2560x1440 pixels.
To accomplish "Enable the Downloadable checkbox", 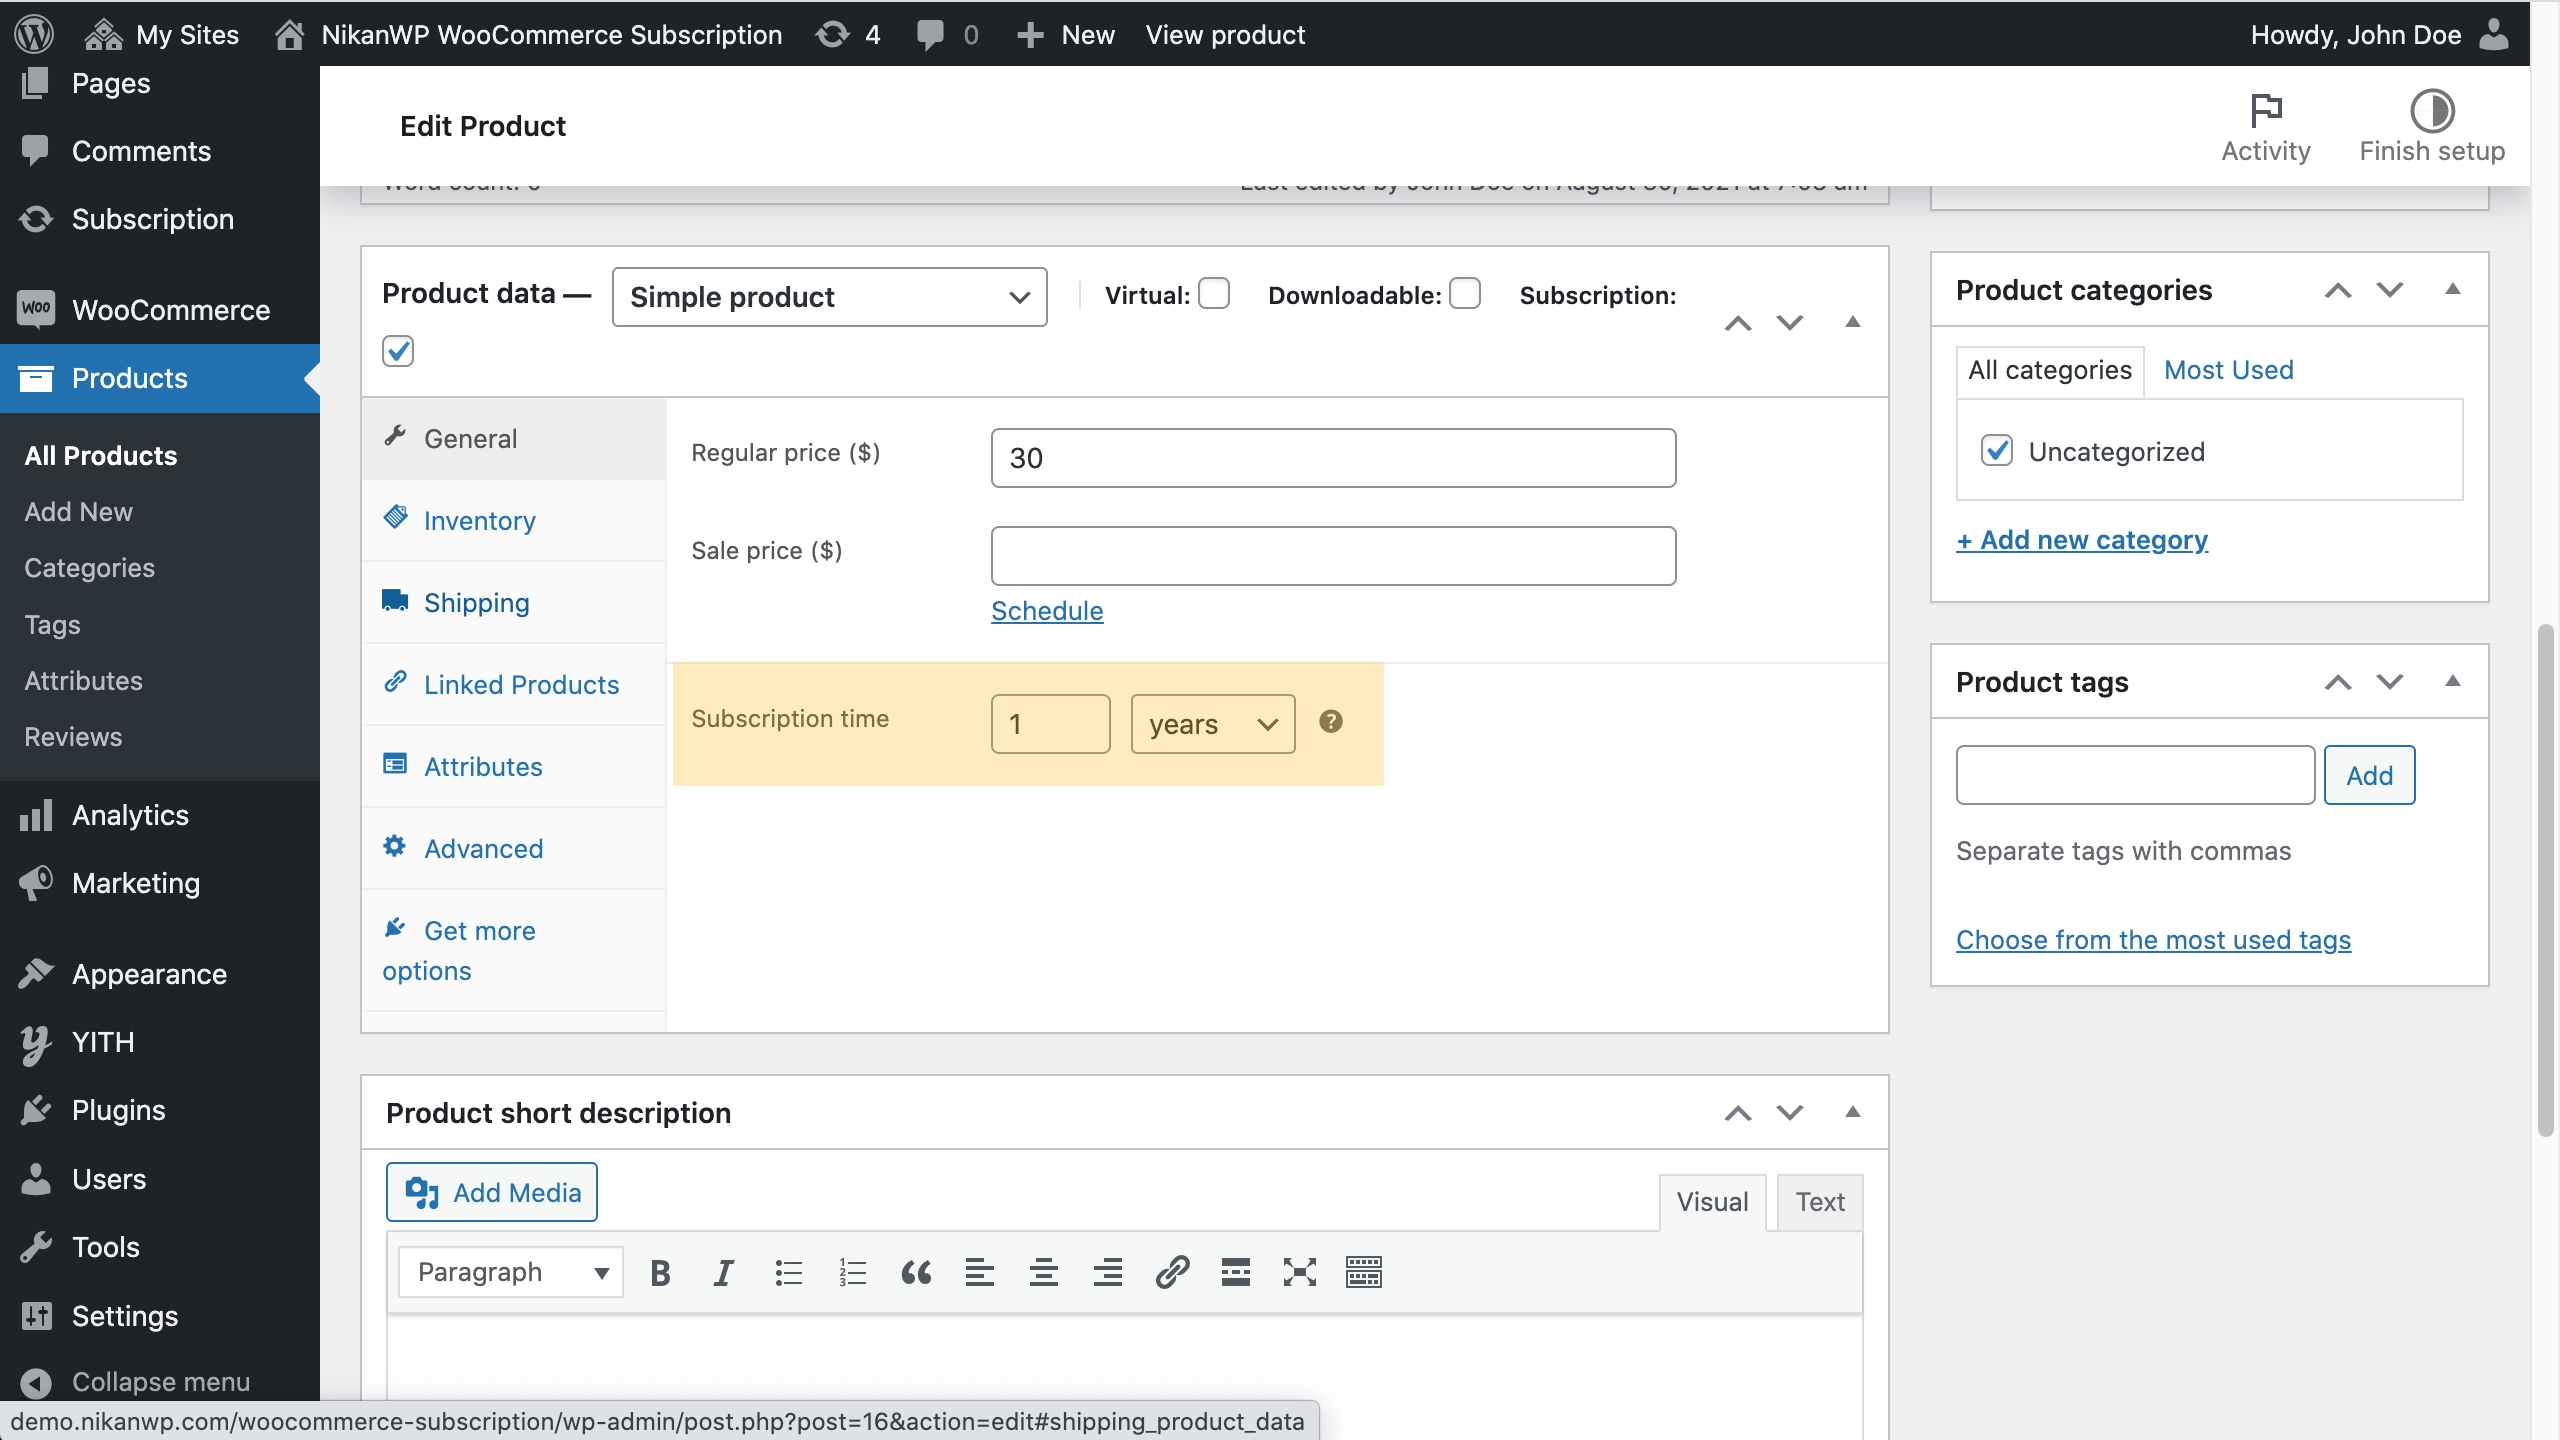I will click(x=1465, y=294).
